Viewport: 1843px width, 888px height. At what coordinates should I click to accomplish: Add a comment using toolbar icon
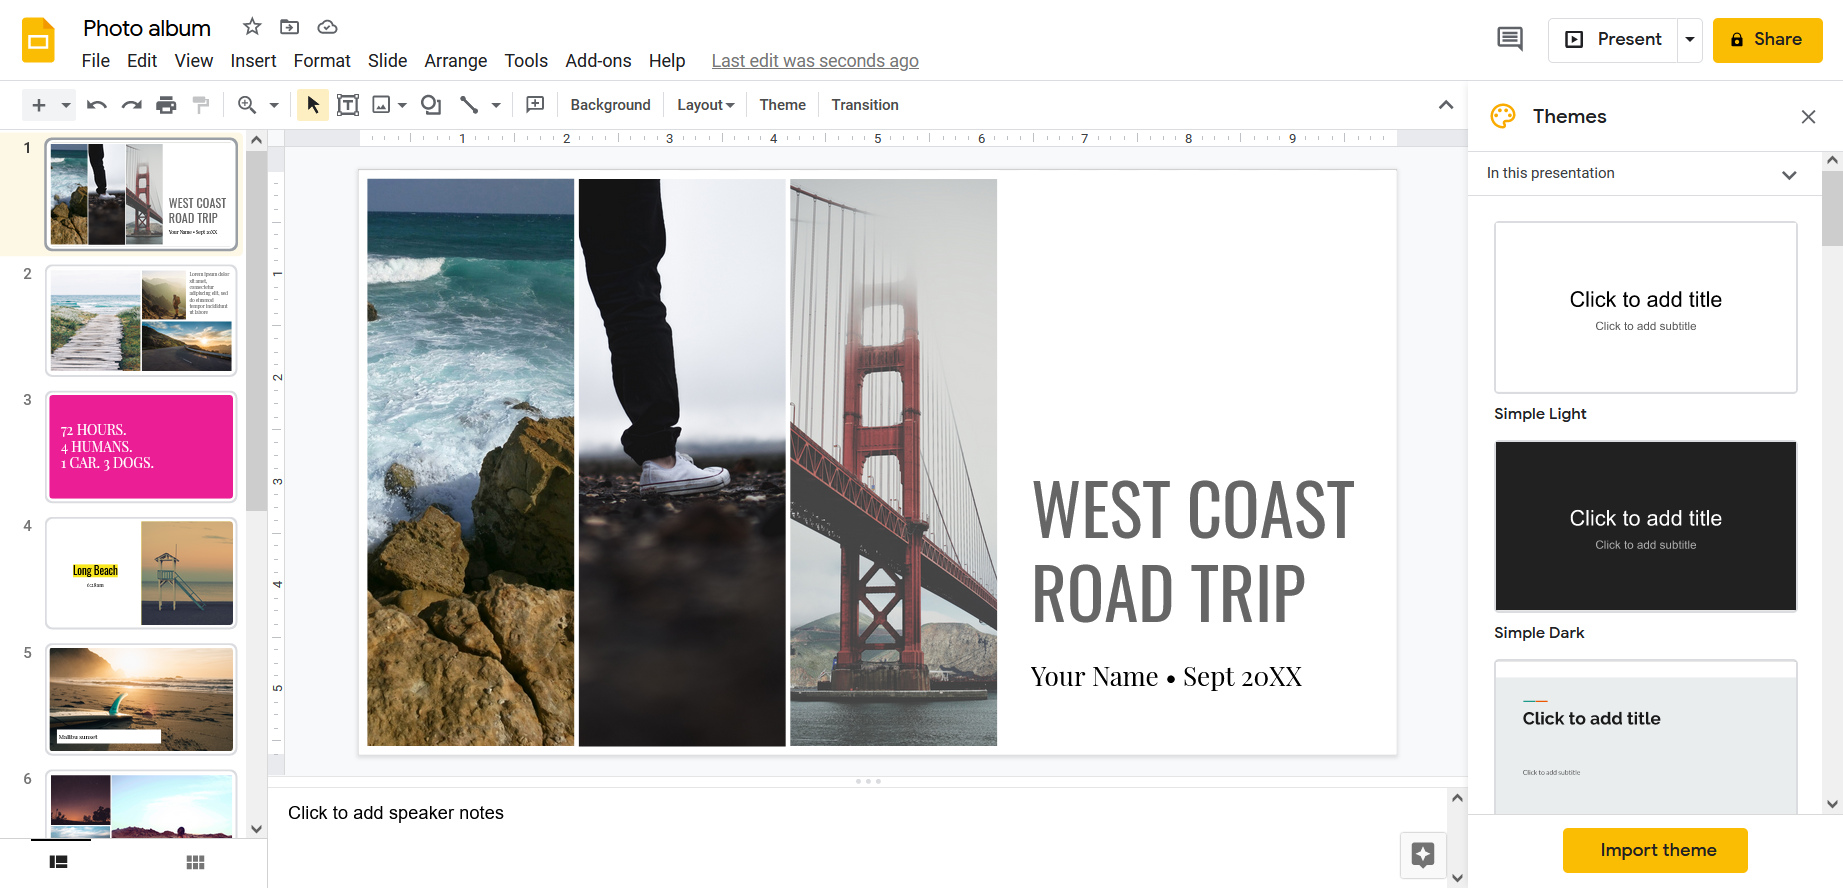535,105
